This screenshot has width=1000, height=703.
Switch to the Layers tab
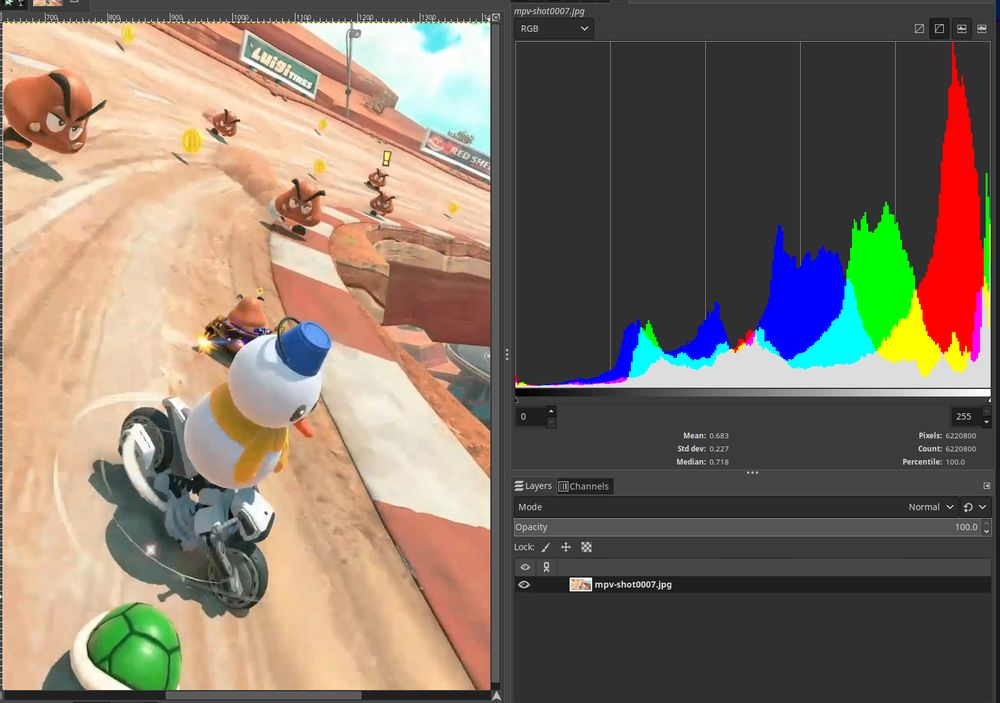click(x=533, y=486)
